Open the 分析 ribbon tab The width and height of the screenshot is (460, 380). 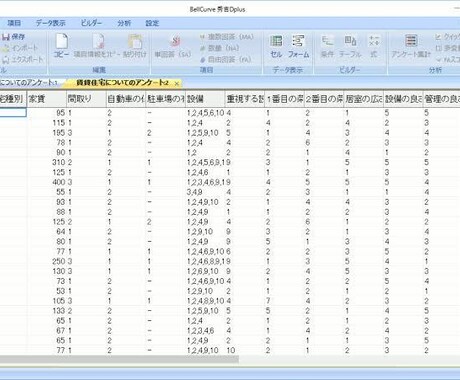click(124, 23)
